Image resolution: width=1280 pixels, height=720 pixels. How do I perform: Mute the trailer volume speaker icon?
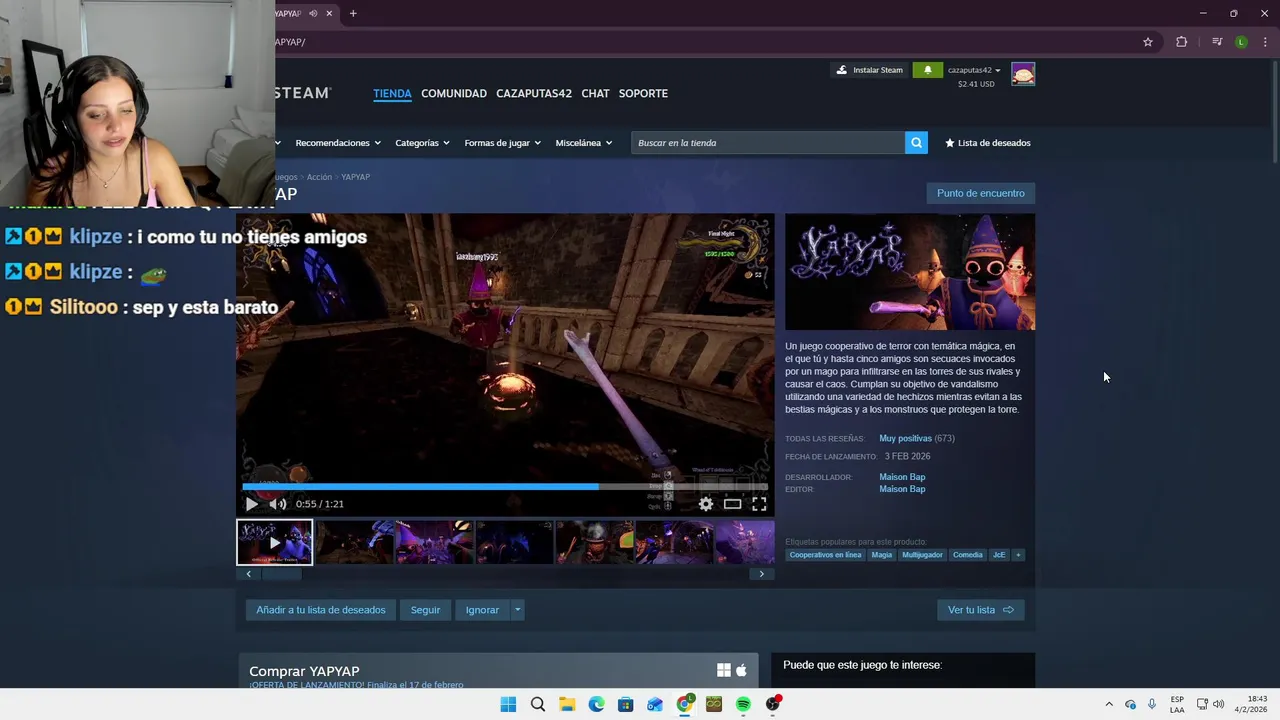pos(278,504)
